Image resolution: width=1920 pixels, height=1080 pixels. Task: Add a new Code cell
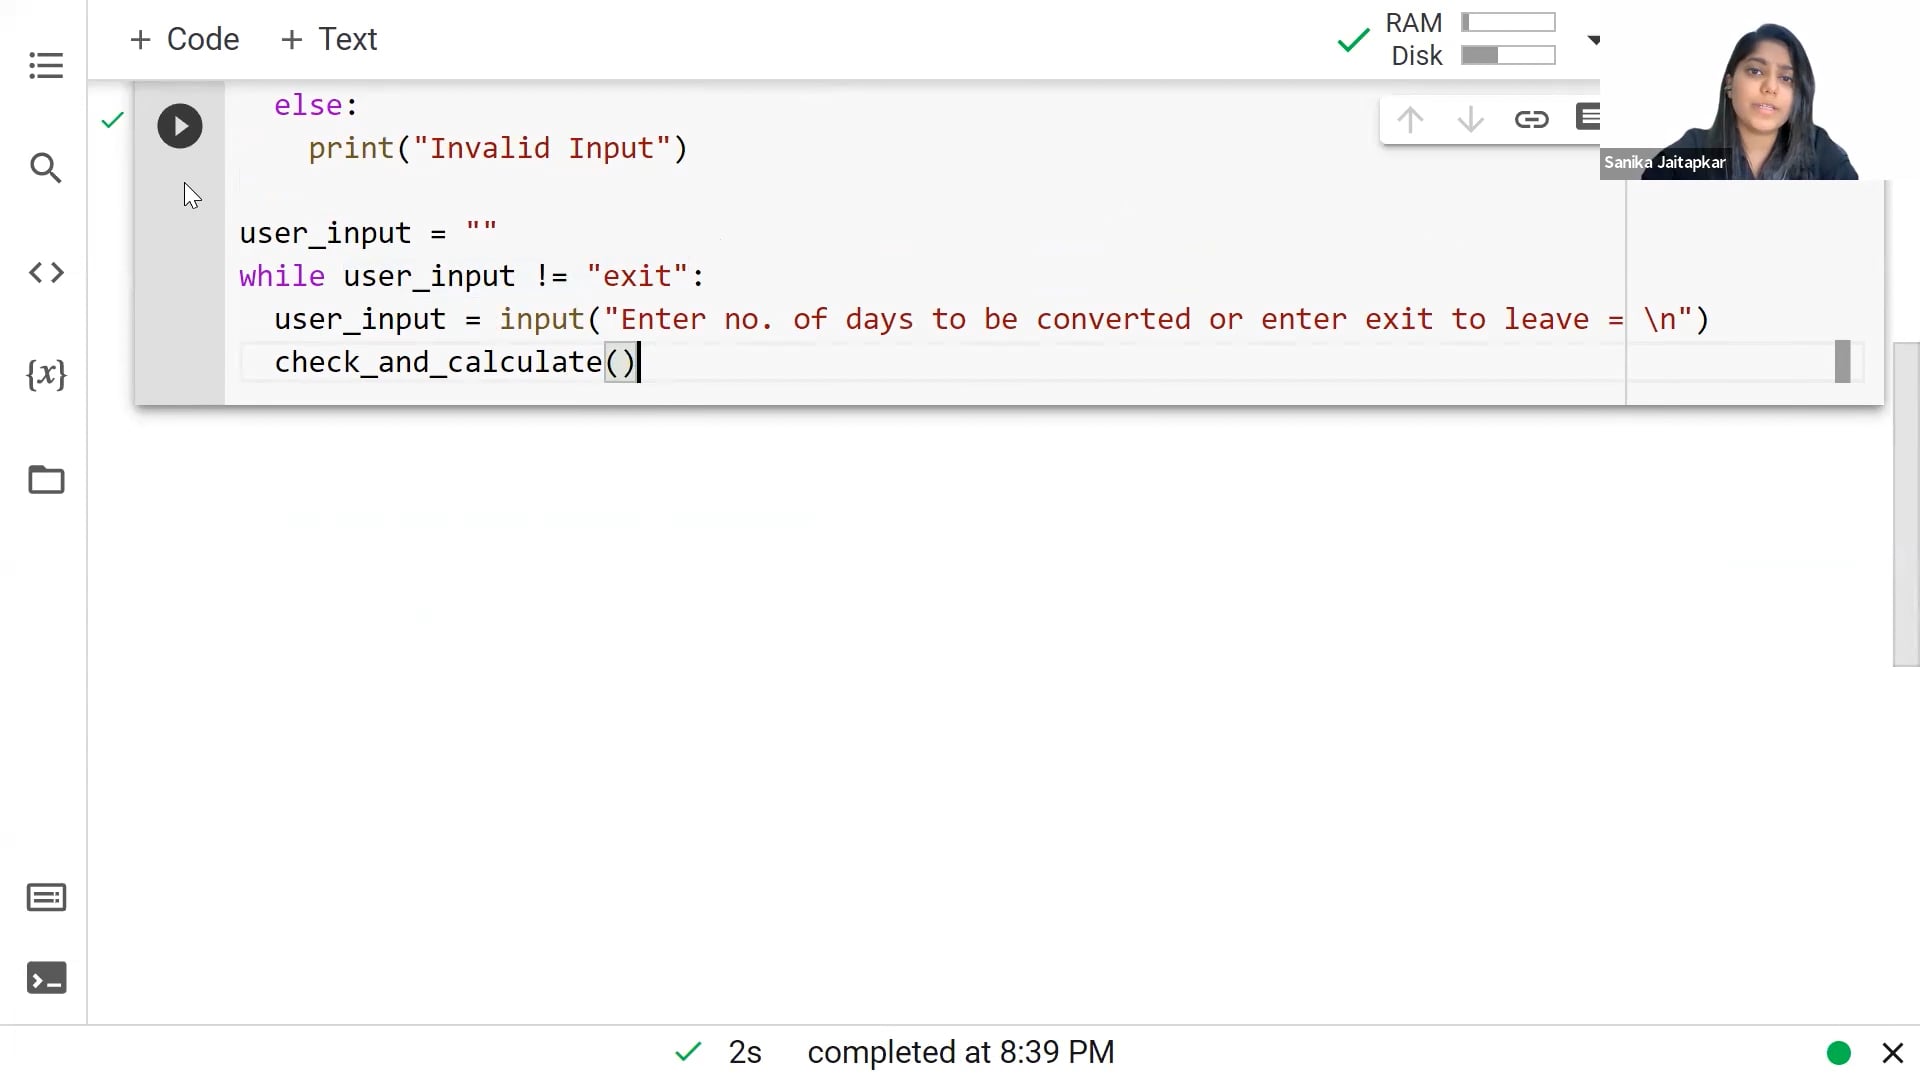pos(184,39)
